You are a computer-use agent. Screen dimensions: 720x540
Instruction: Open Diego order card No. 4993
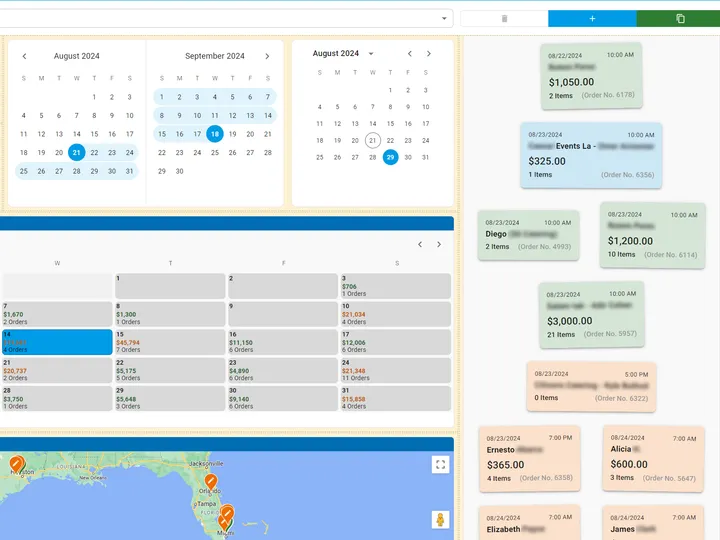[528, 235]
